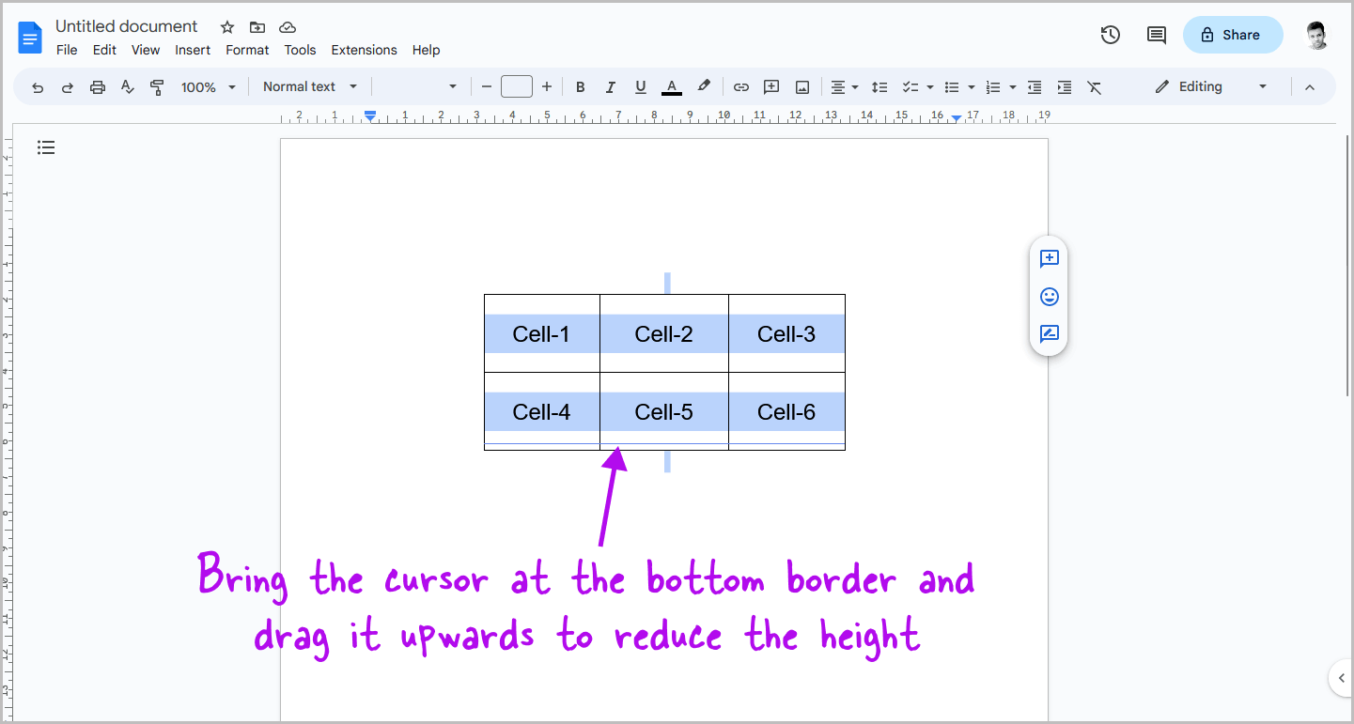The image size is (1354, 724).
Task: Toggle italic formatting
Action: tap(610, 87)
